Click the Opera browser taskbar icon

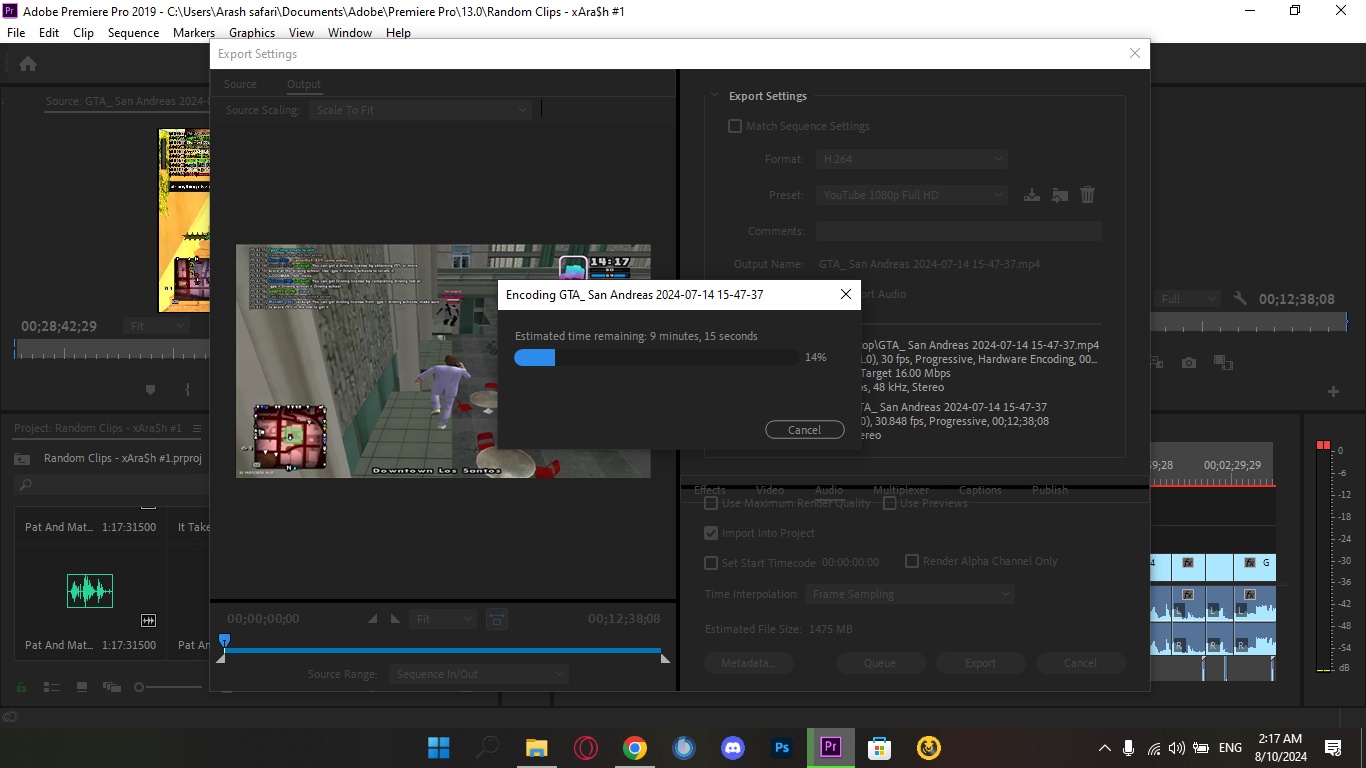tap(586, 747)
